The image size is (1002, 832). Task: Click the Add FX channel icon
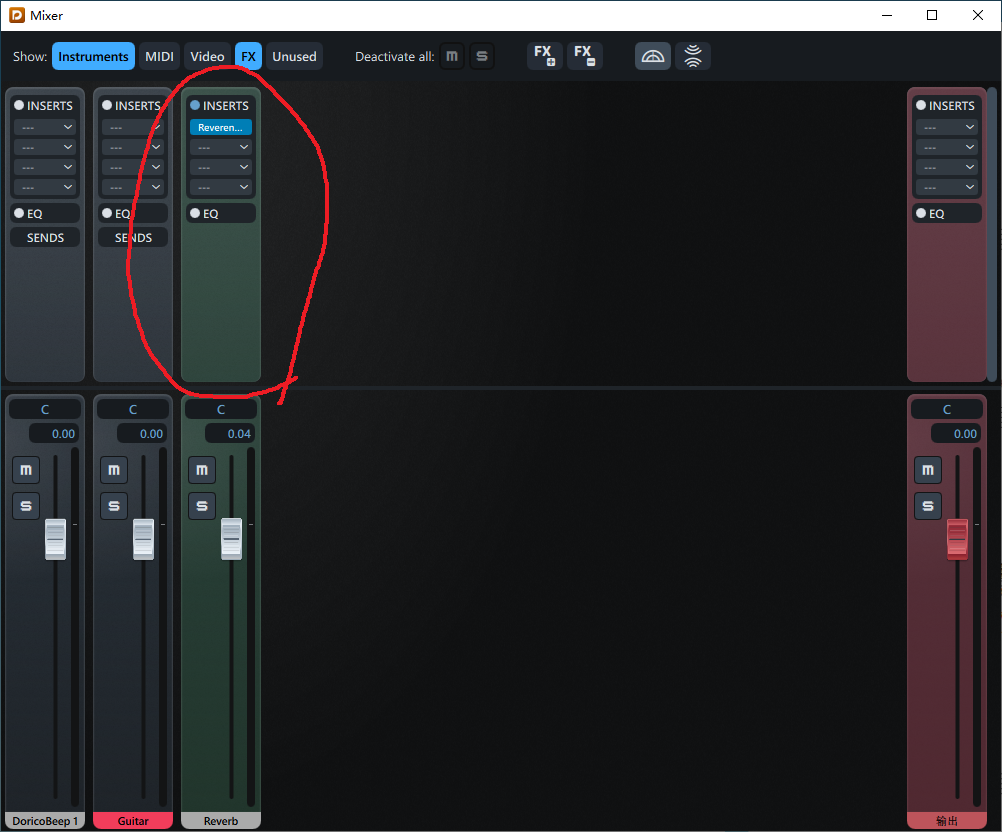point(544,56)
